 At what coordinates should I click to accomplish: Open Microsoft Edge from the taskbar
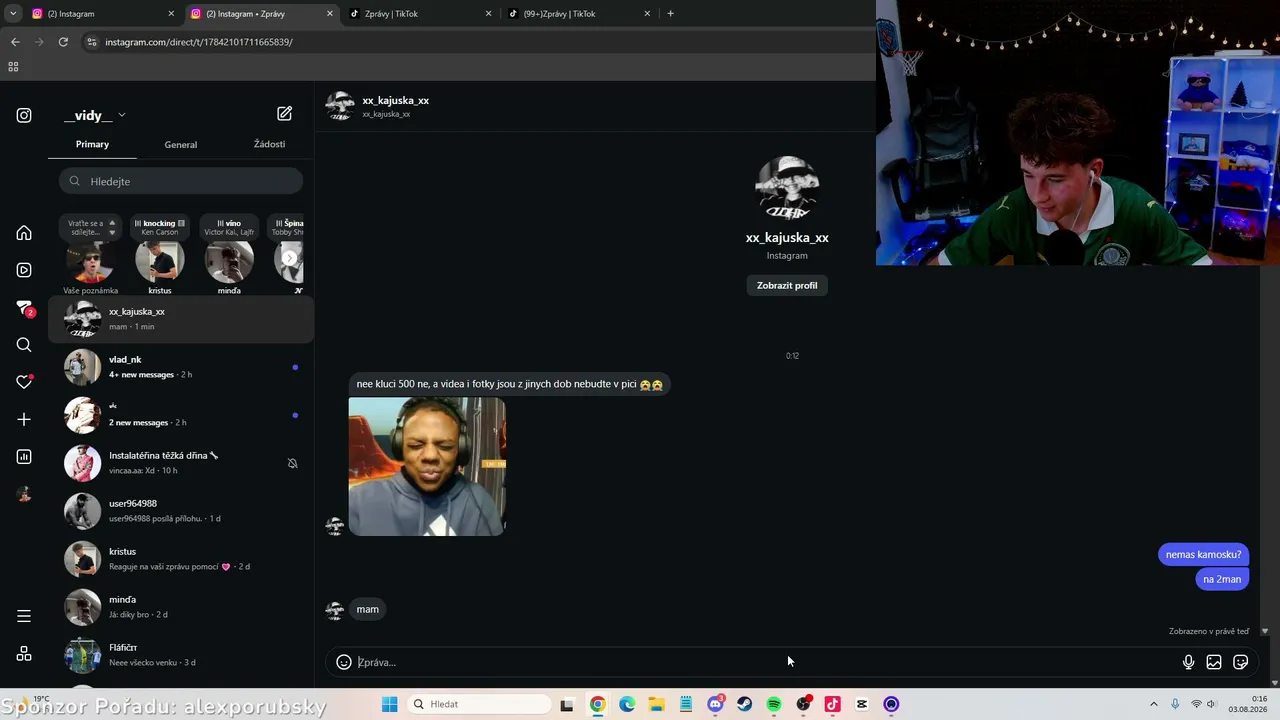[627, 704]
